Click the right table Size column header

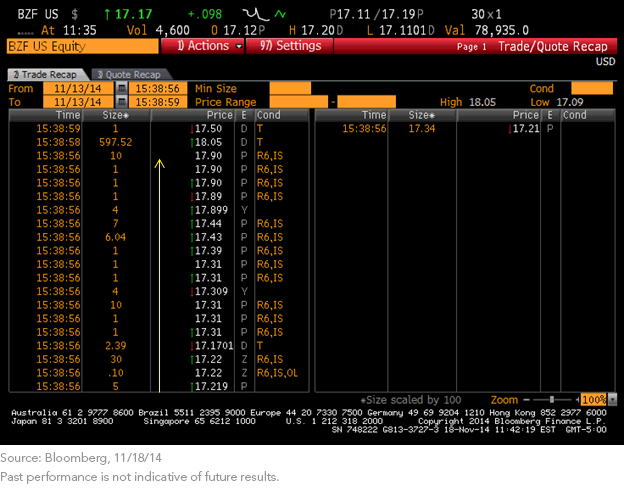pyautogui.click(x=422, y=115)
